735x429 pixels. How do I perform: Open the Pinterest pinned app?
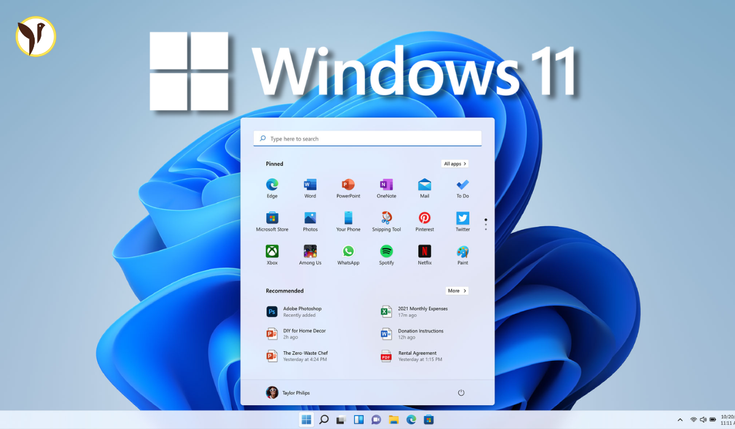(x=424, y=221)
